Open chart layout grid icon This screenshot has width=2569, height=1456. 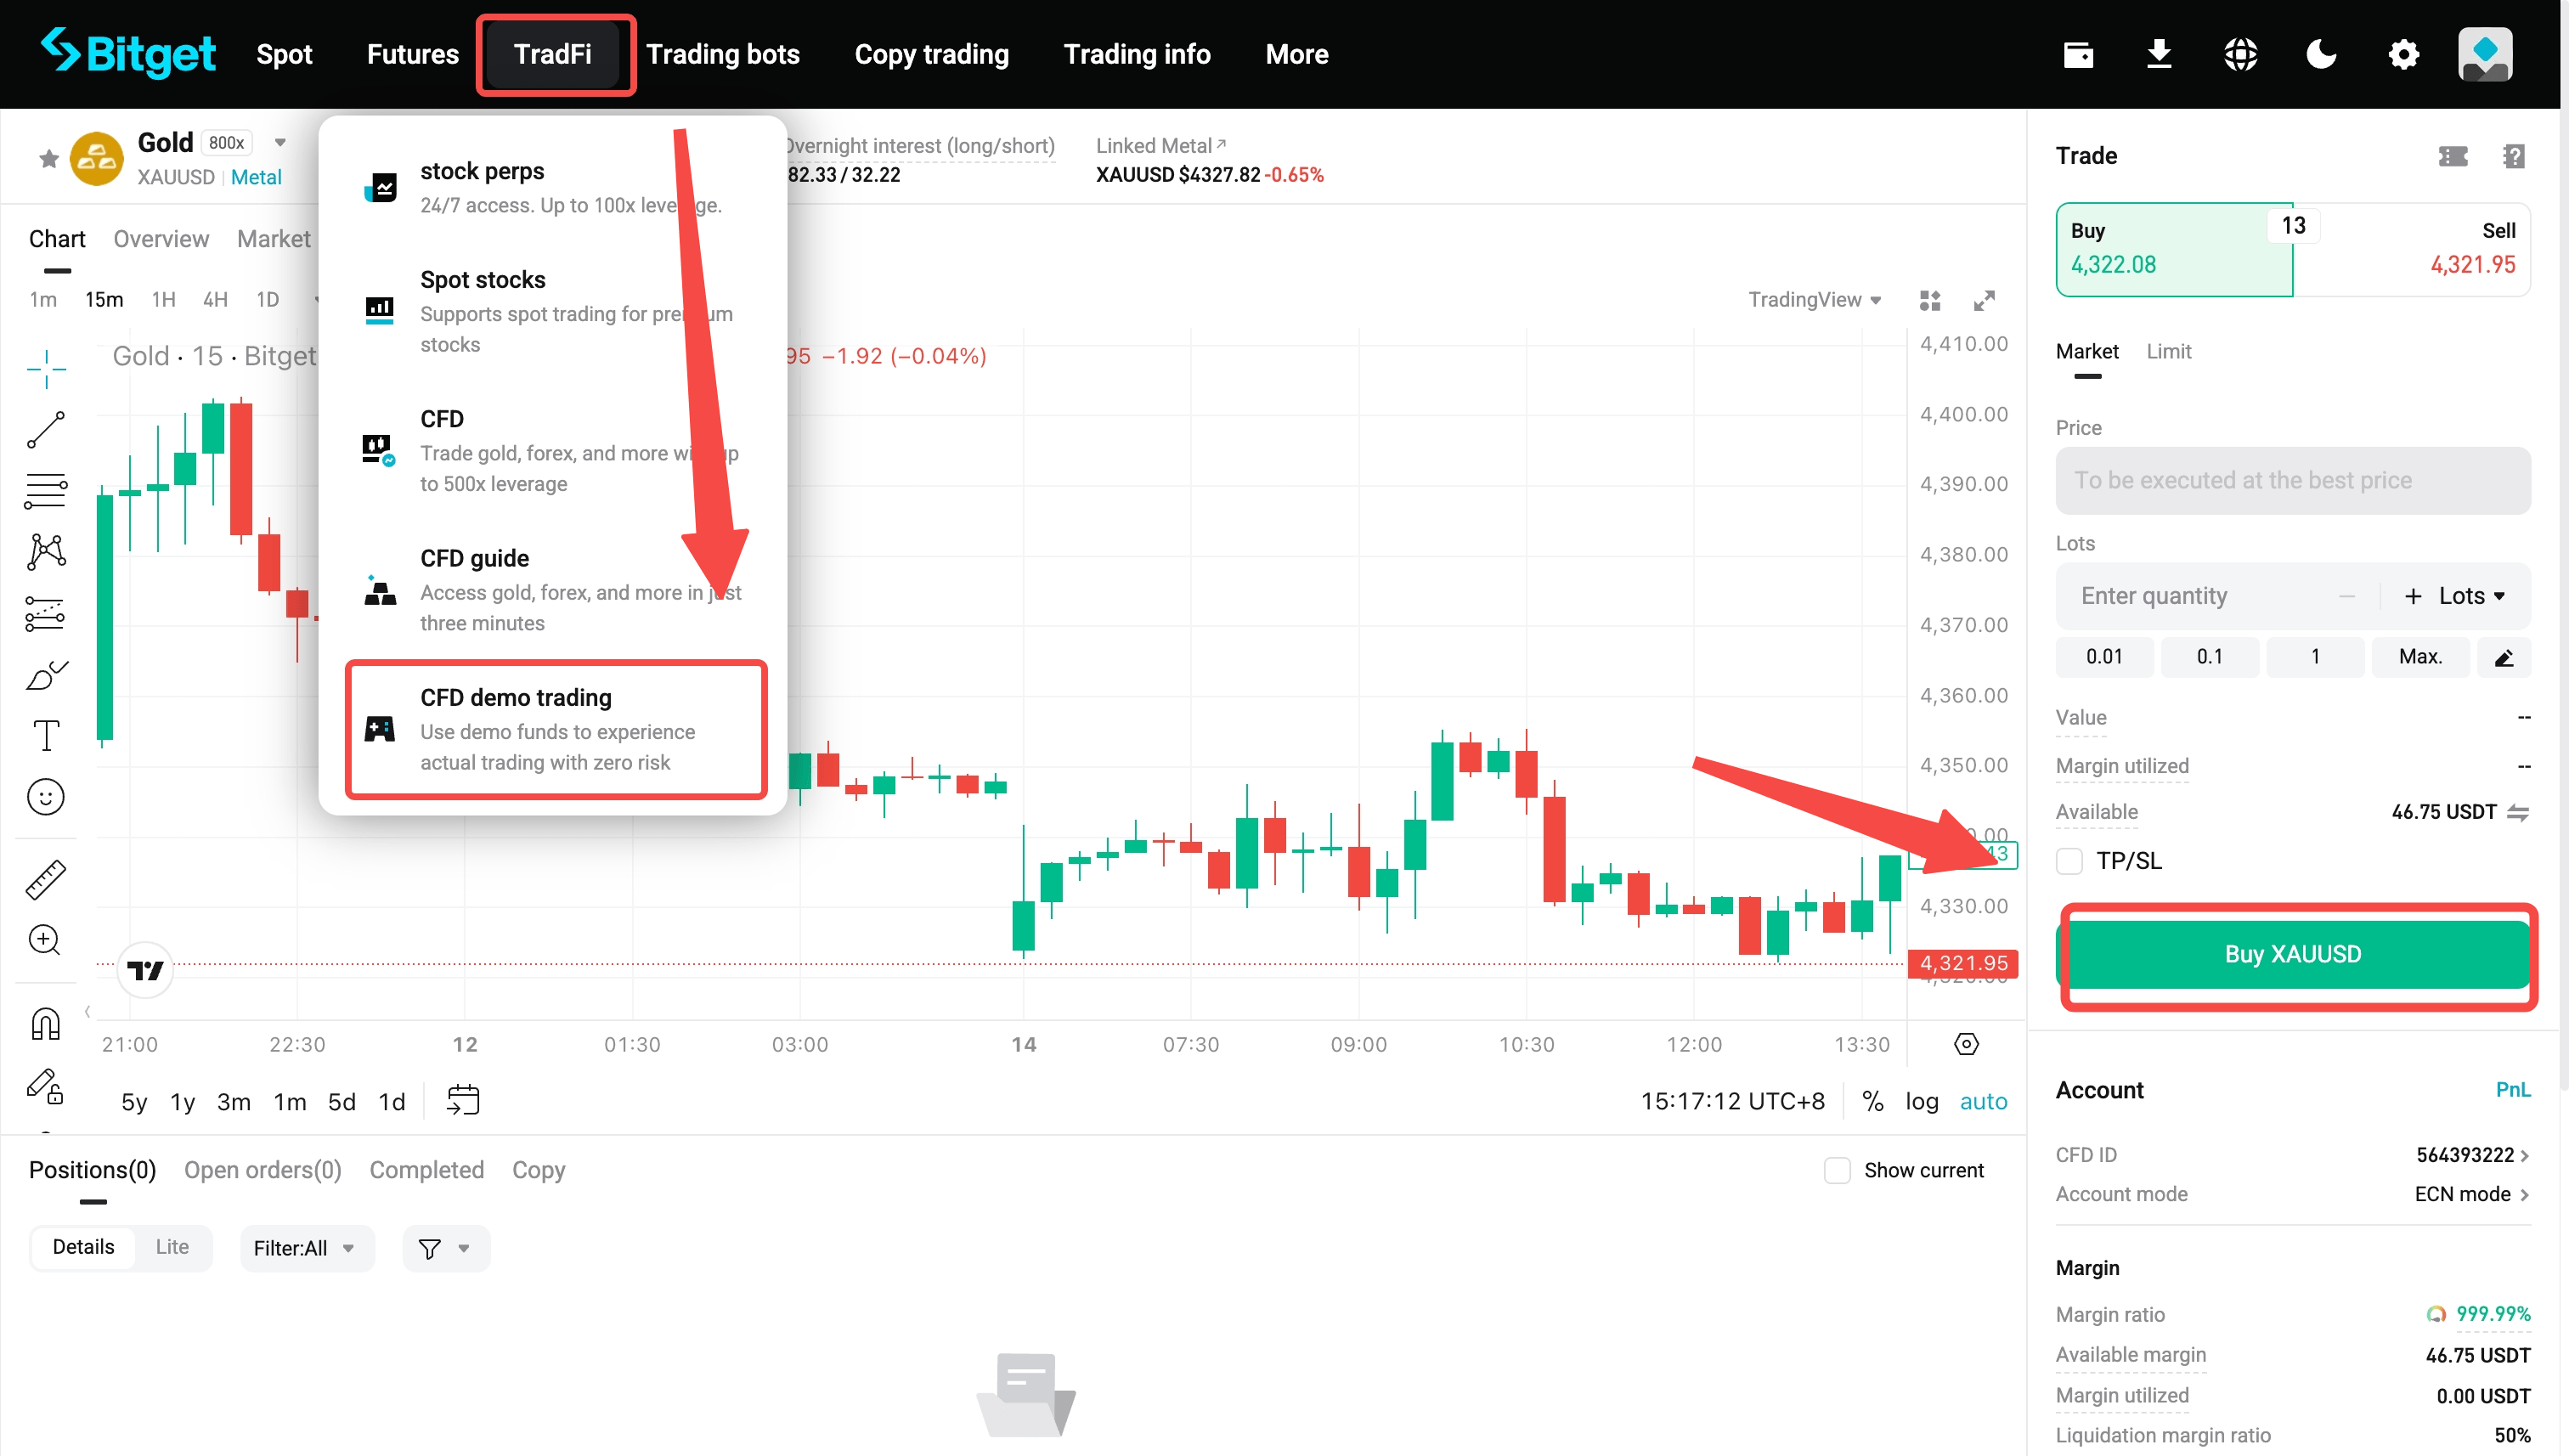click(x=1930, y=300)
